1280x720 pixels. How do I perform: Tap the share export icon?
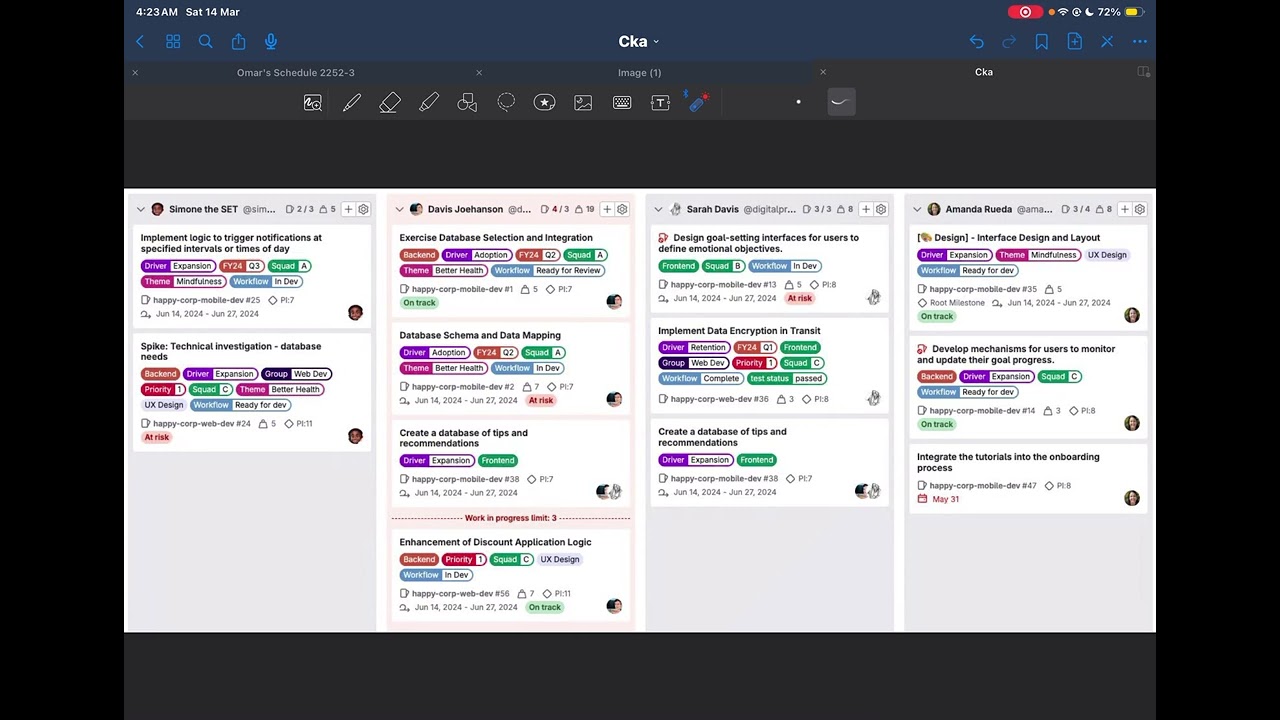pos(238,41)
